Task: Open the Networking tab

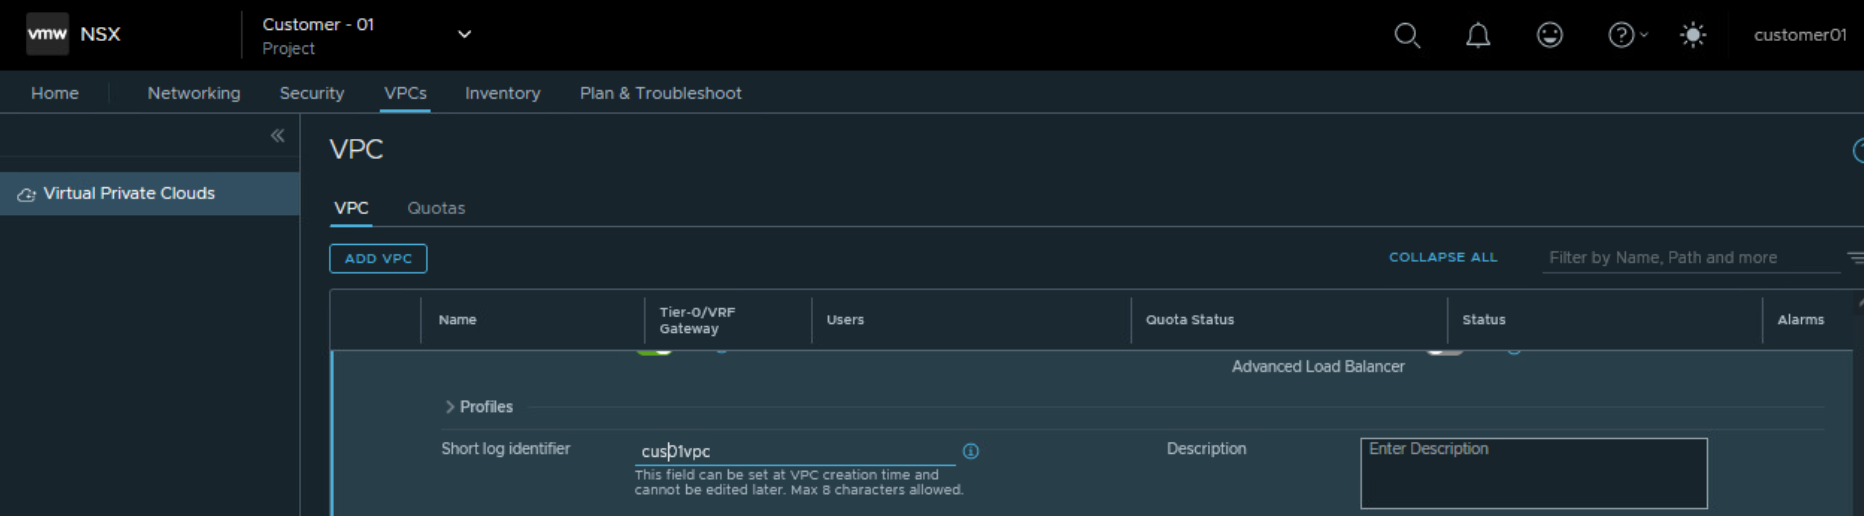Action: [x=194, y=93]
